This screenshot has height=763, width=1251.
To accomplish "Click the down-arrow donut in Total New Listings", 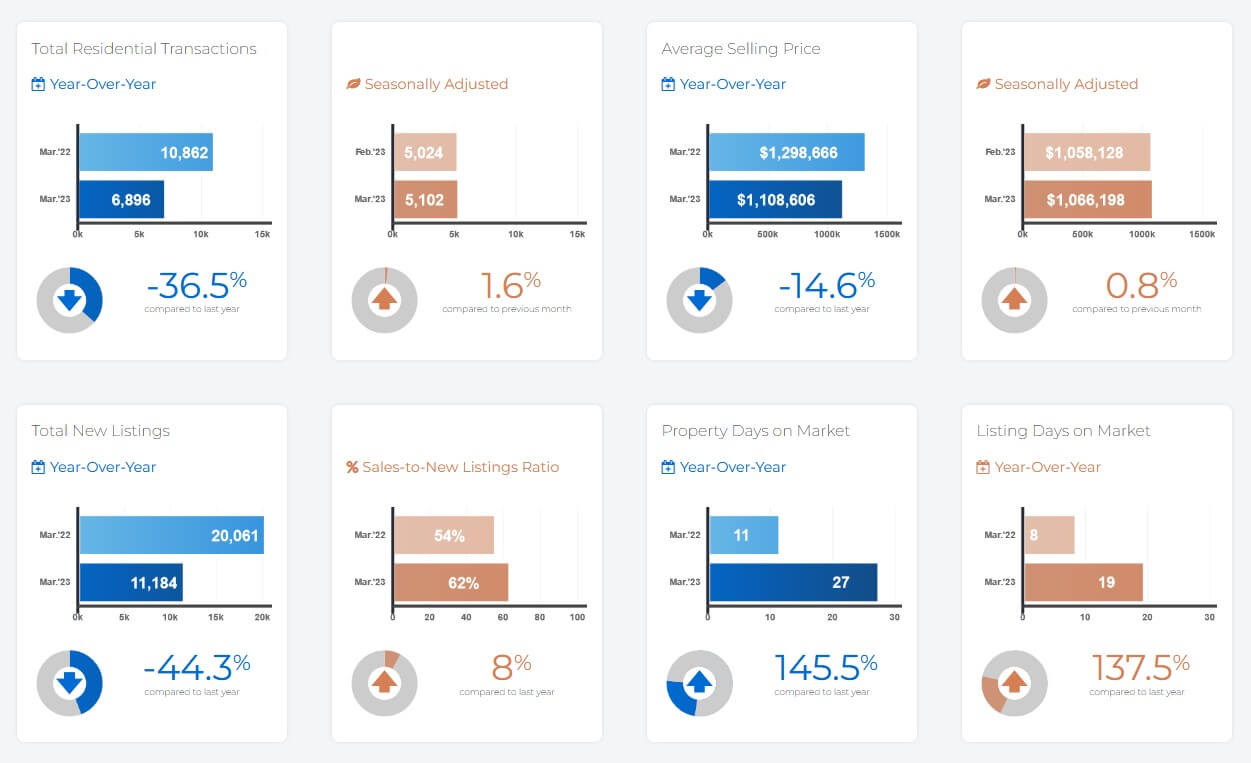I will (69, 683).
